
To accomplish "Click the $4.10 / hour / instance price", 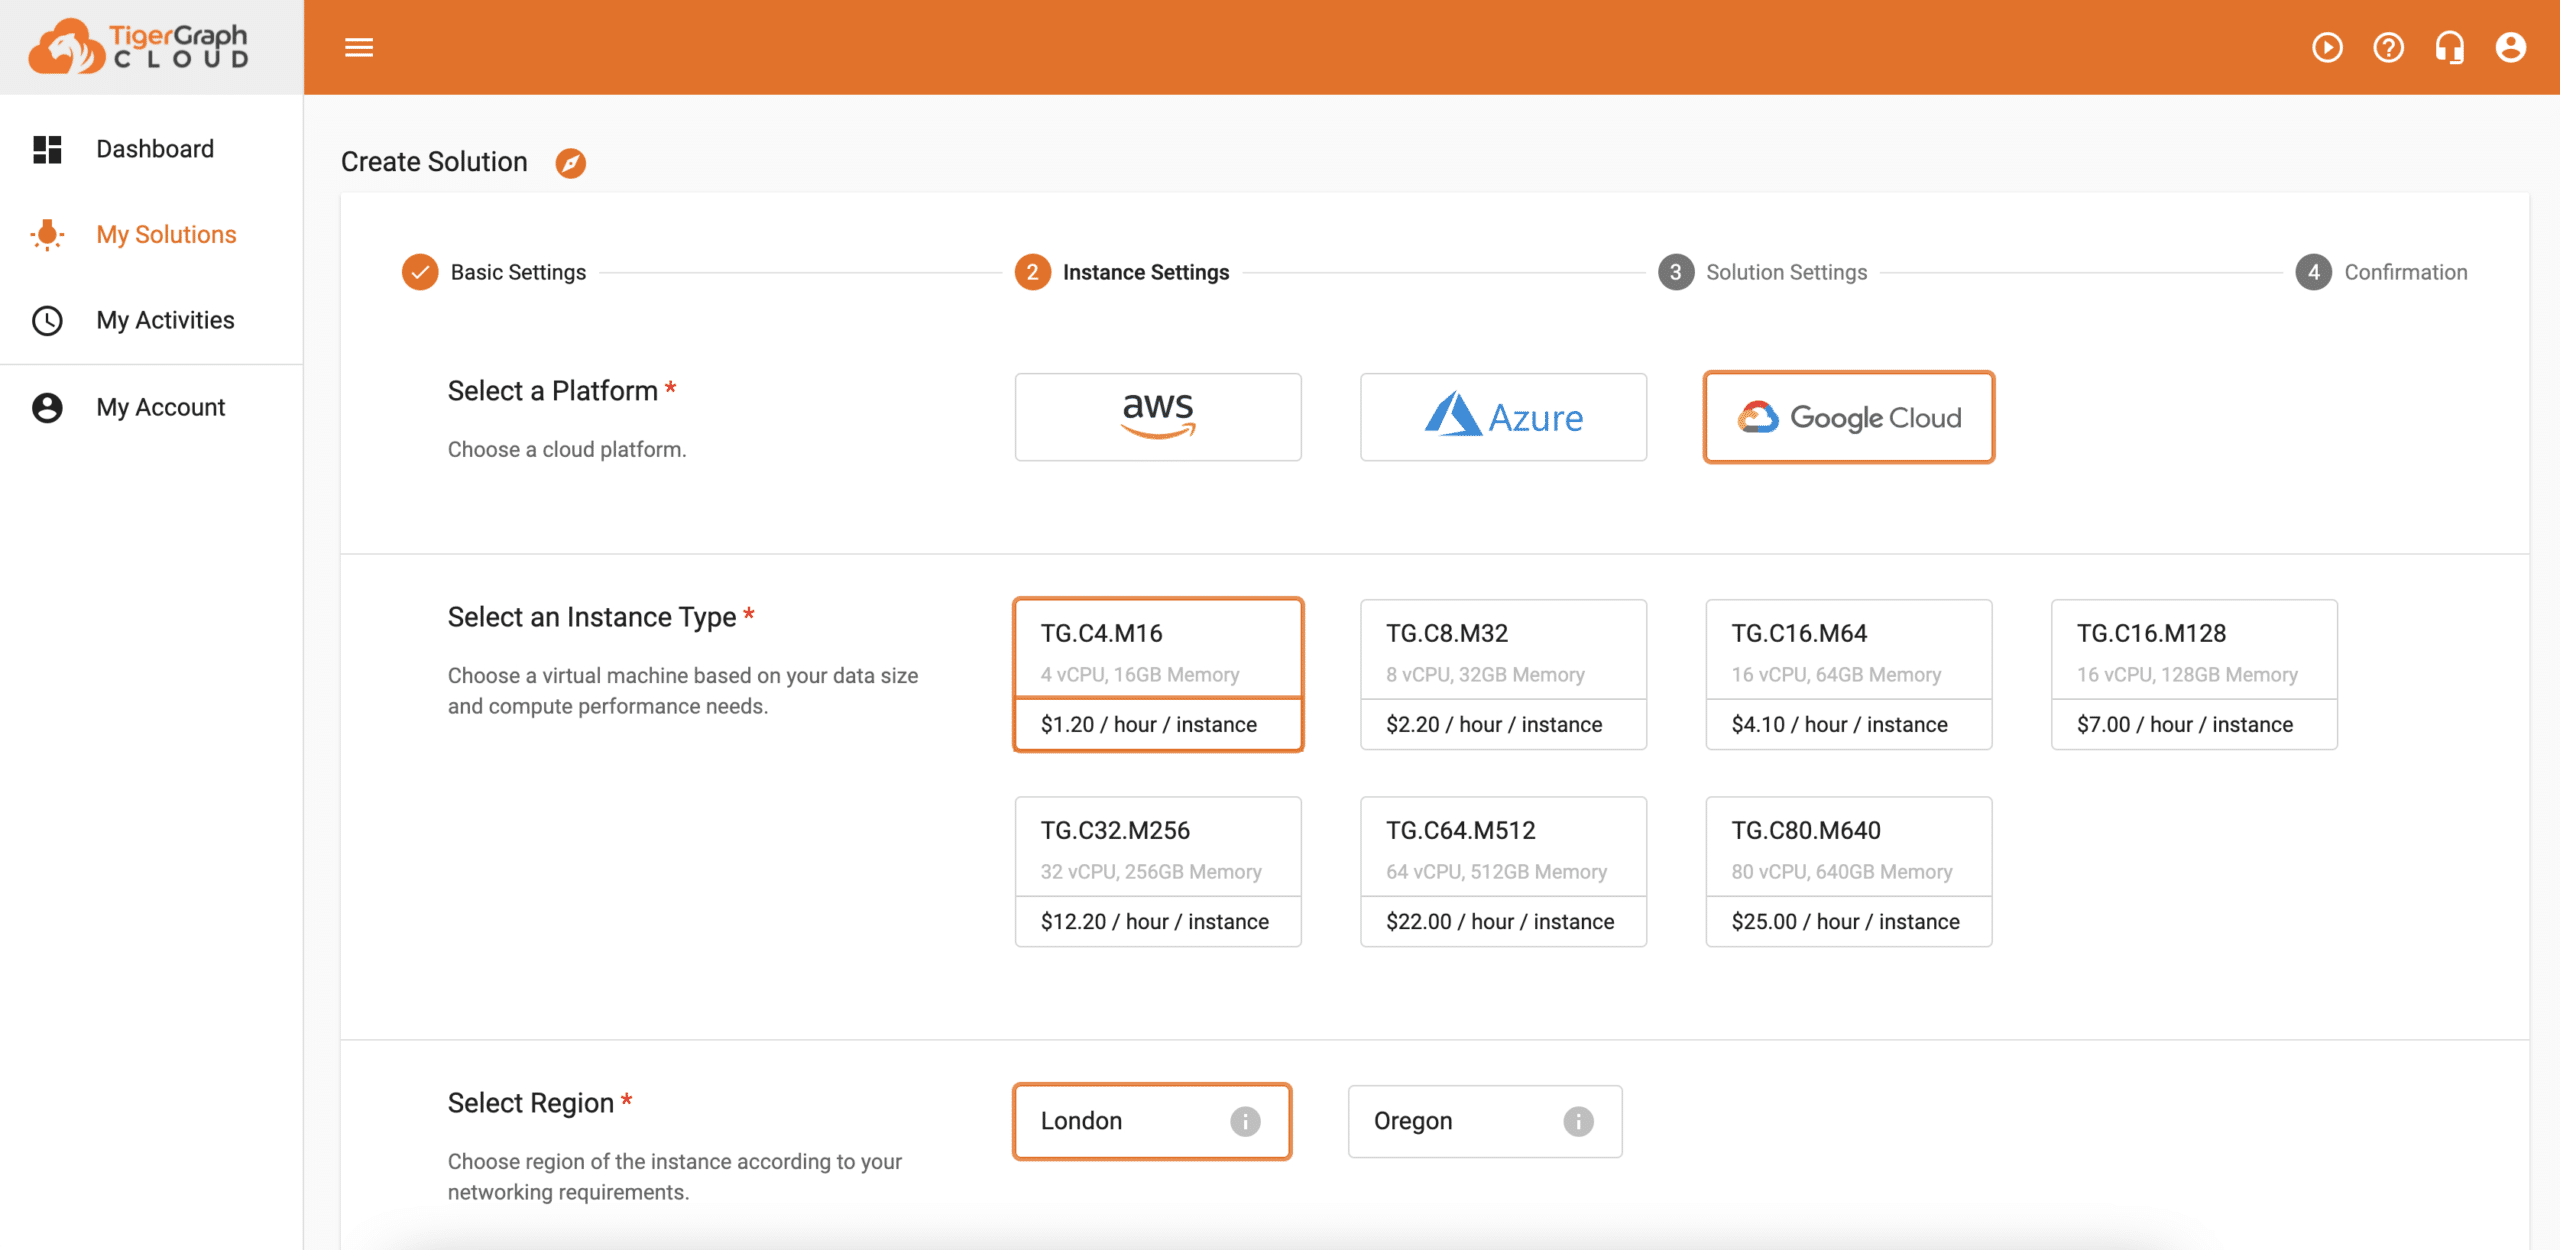I will tap(1840, 724).
